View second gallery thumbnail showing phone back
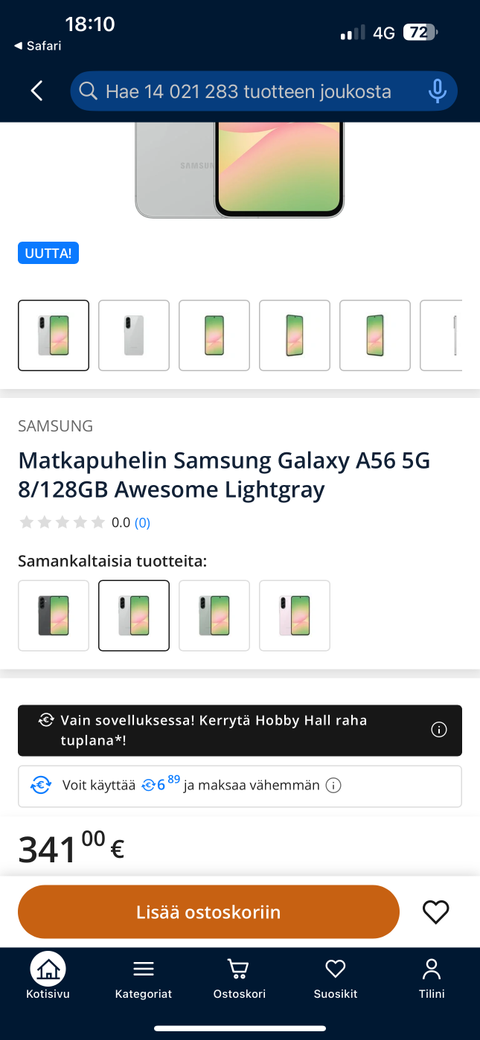The width and height of the screenshot is (480, 1040). [x=134, y=336]
